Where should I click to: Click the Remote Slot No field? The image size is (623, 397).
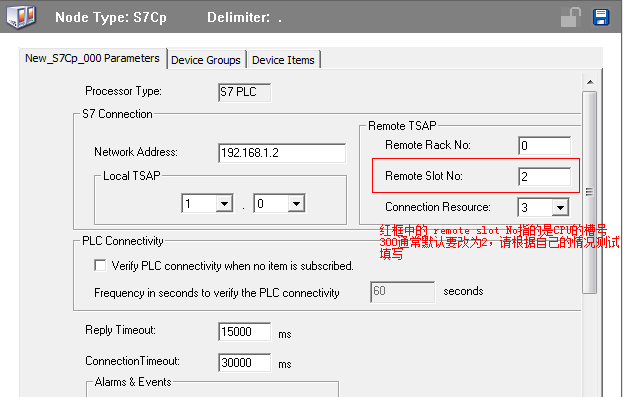(x=544, y=177)
